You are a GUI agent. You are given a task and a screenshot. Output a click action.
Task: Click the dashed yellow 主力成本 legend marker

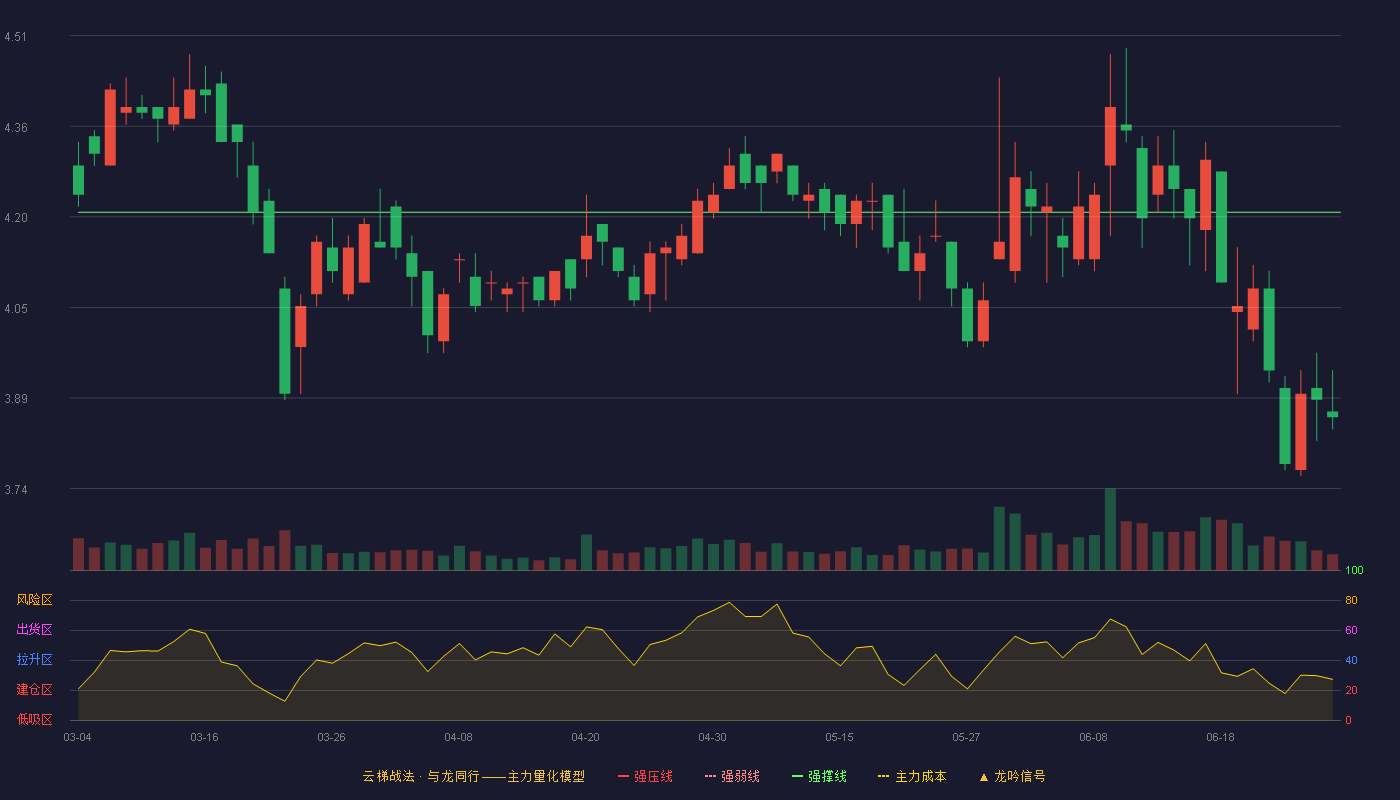point(883,777)
